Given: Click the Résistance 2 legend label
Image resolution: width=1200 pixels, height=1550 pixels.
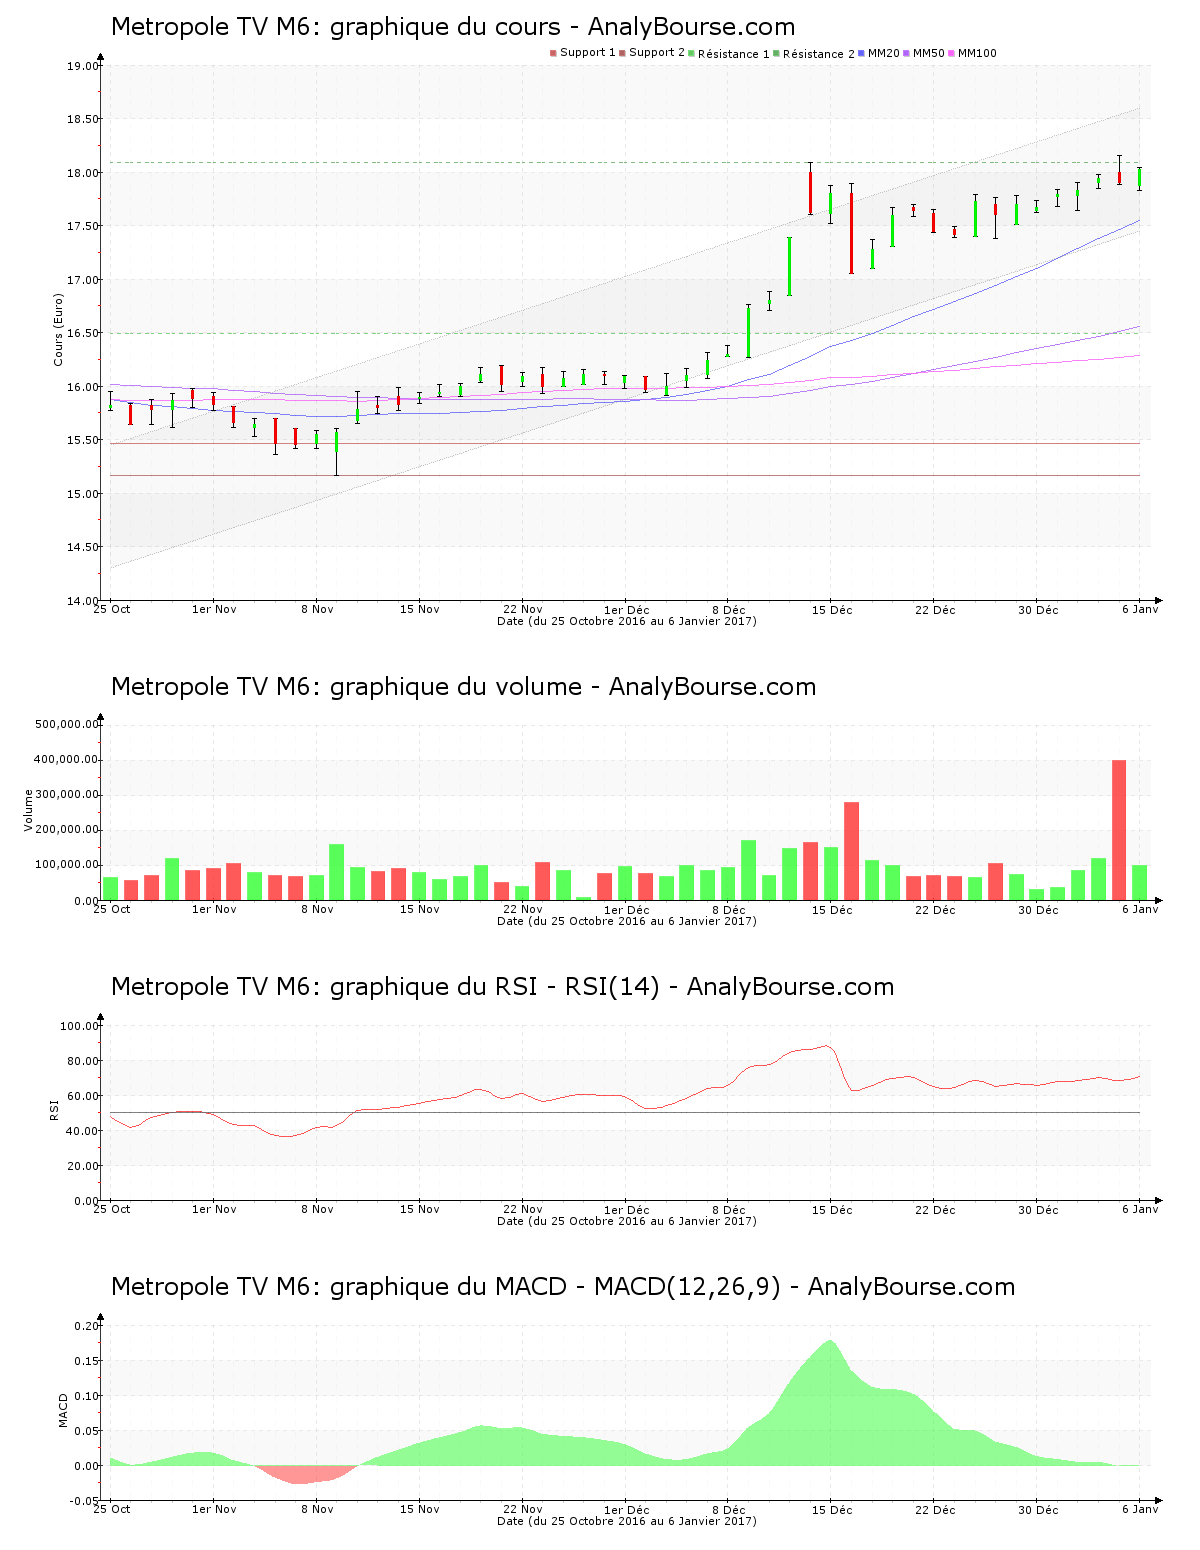Looking at the screenshot, I should pos(818,54).
